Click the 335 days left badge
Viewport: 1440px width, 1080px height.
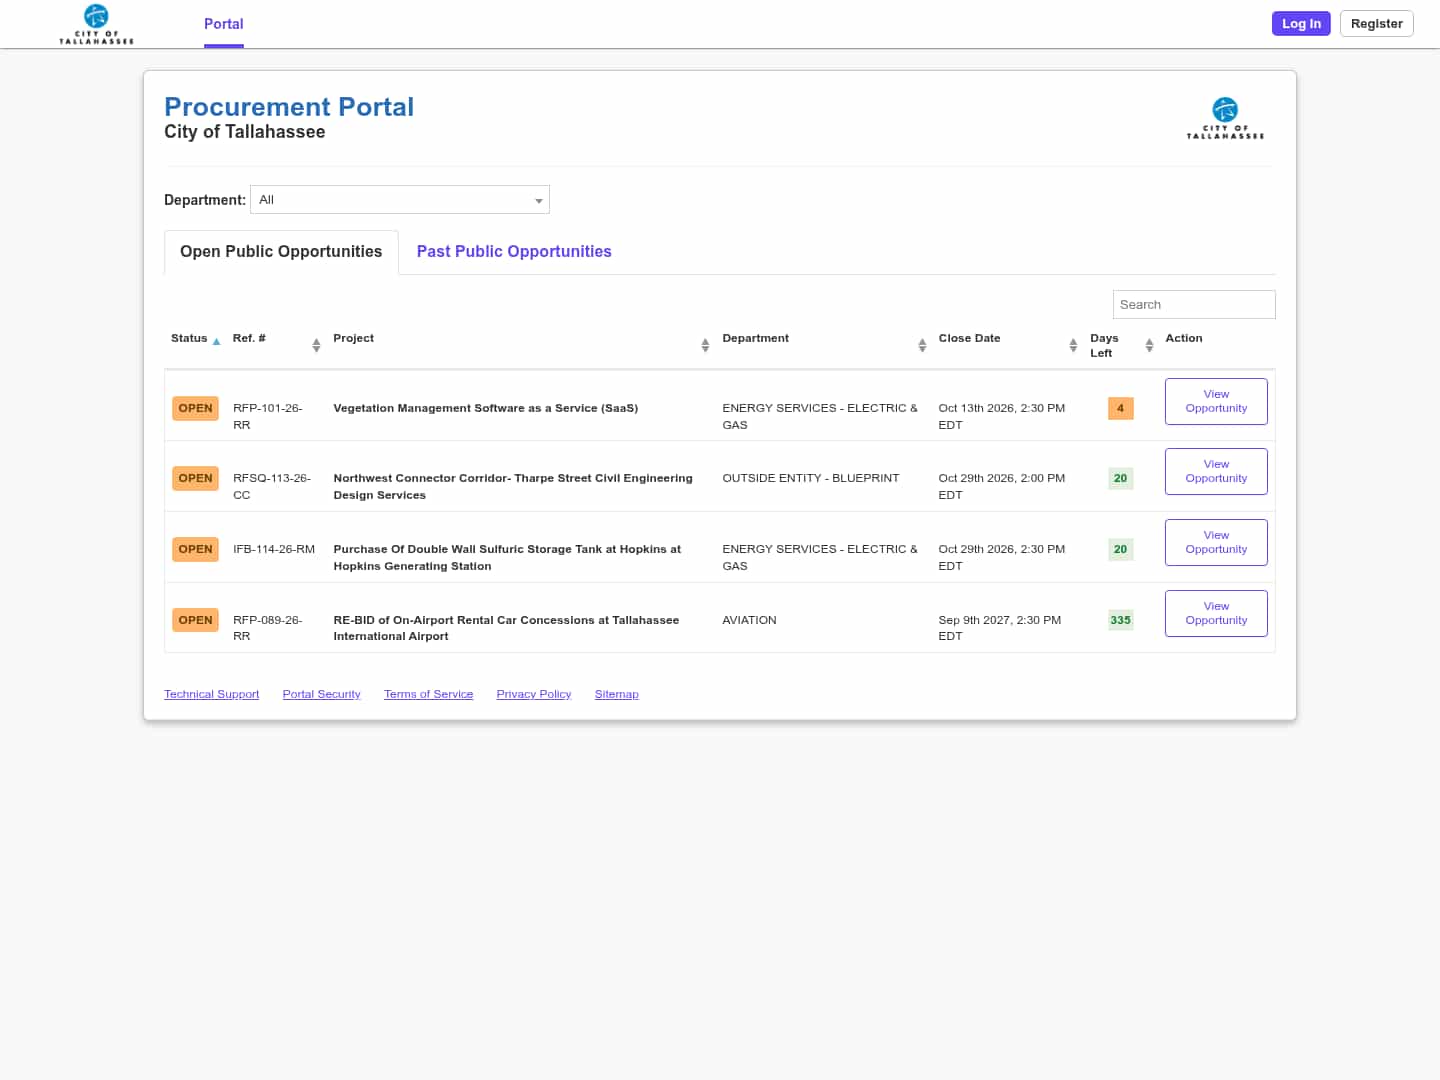1120,620
